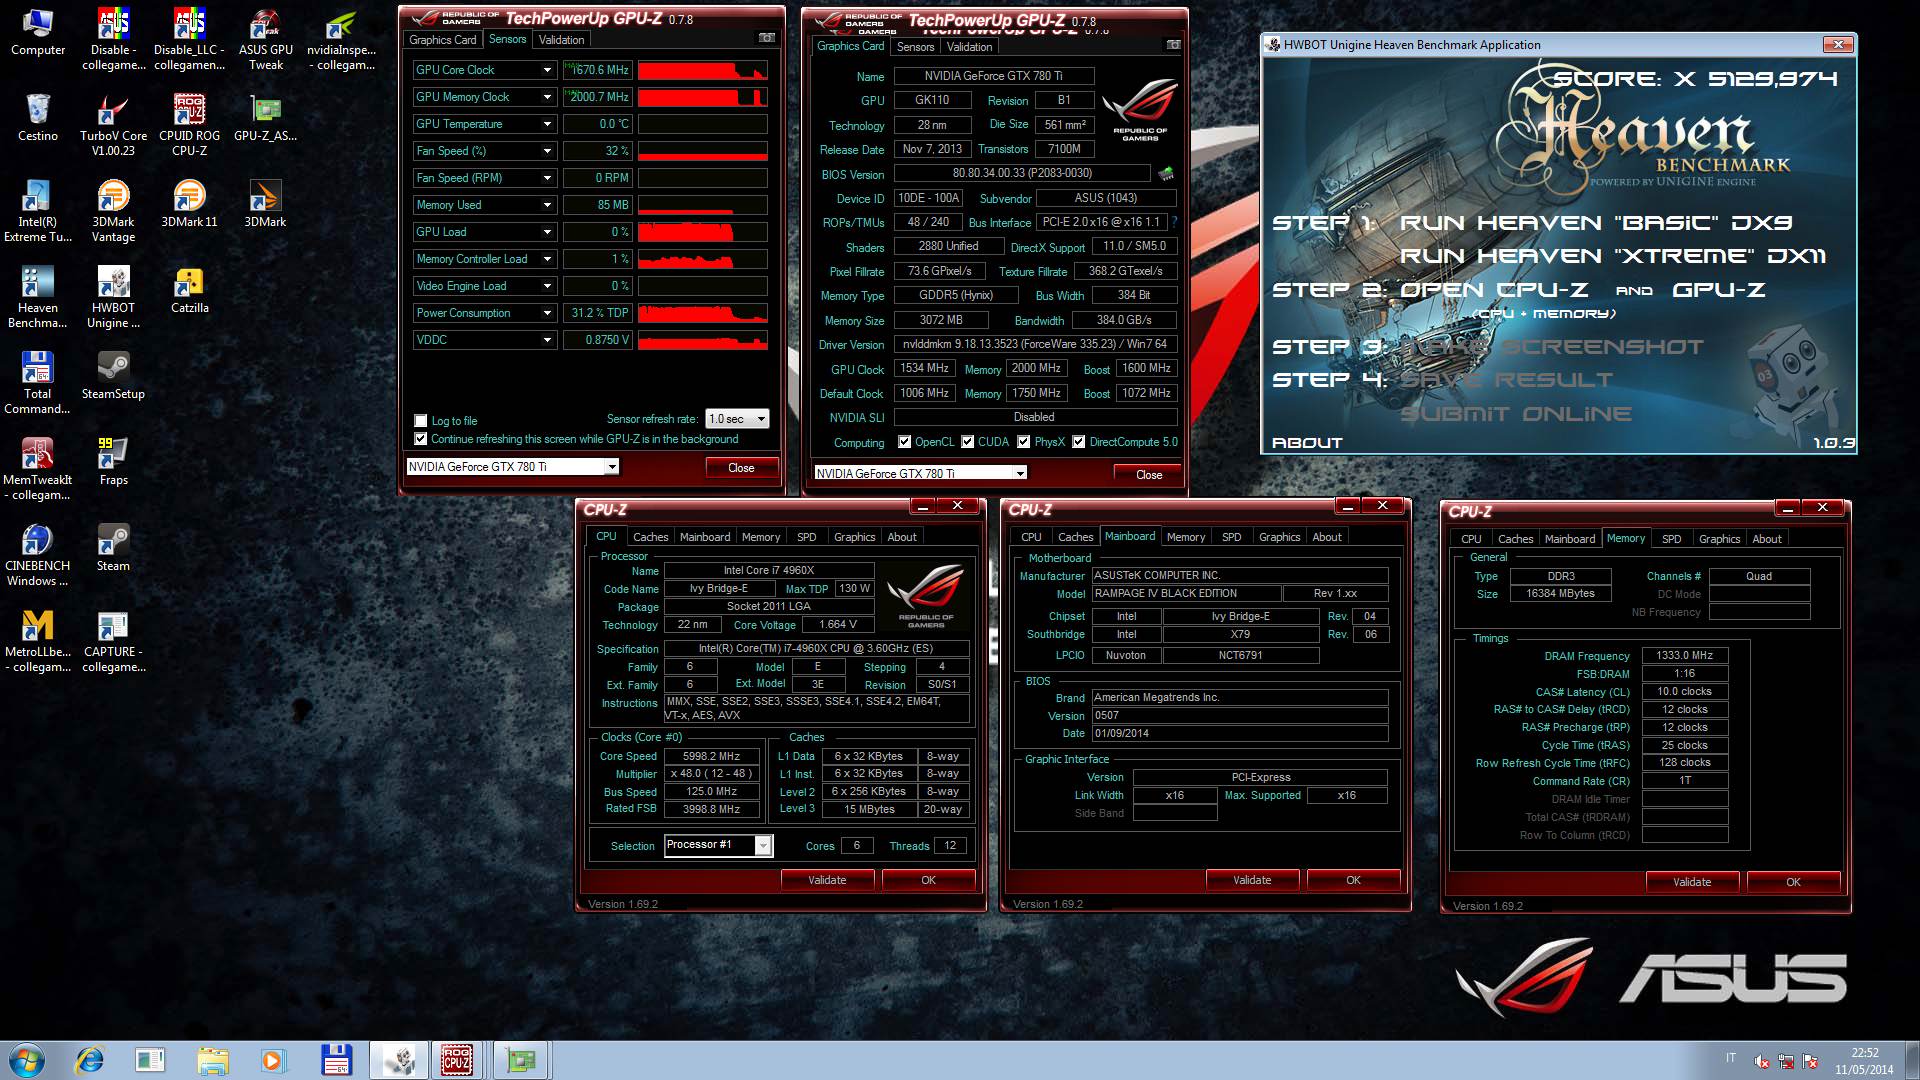1920x1080 pixels.
Task: Open Intel Extreme Tuning desktop shortcut
Action: click(x=38, y=212)
